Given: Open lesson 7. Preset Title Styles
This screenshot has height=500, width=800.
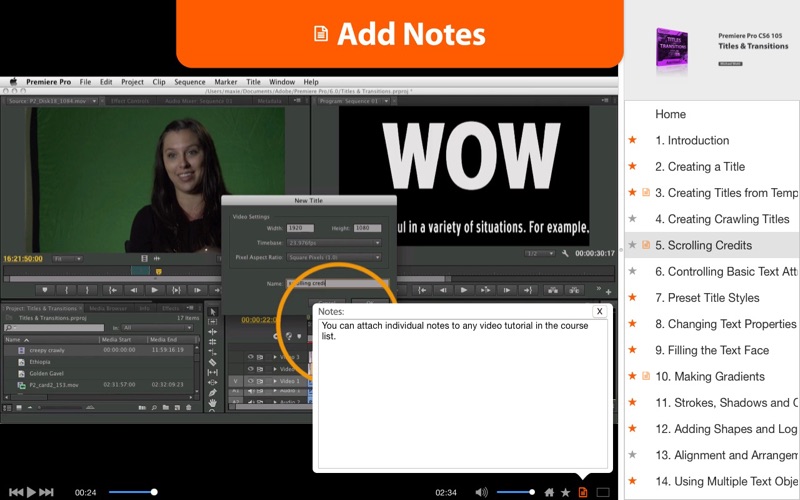Looking at the screenshot, I should 707,298.
